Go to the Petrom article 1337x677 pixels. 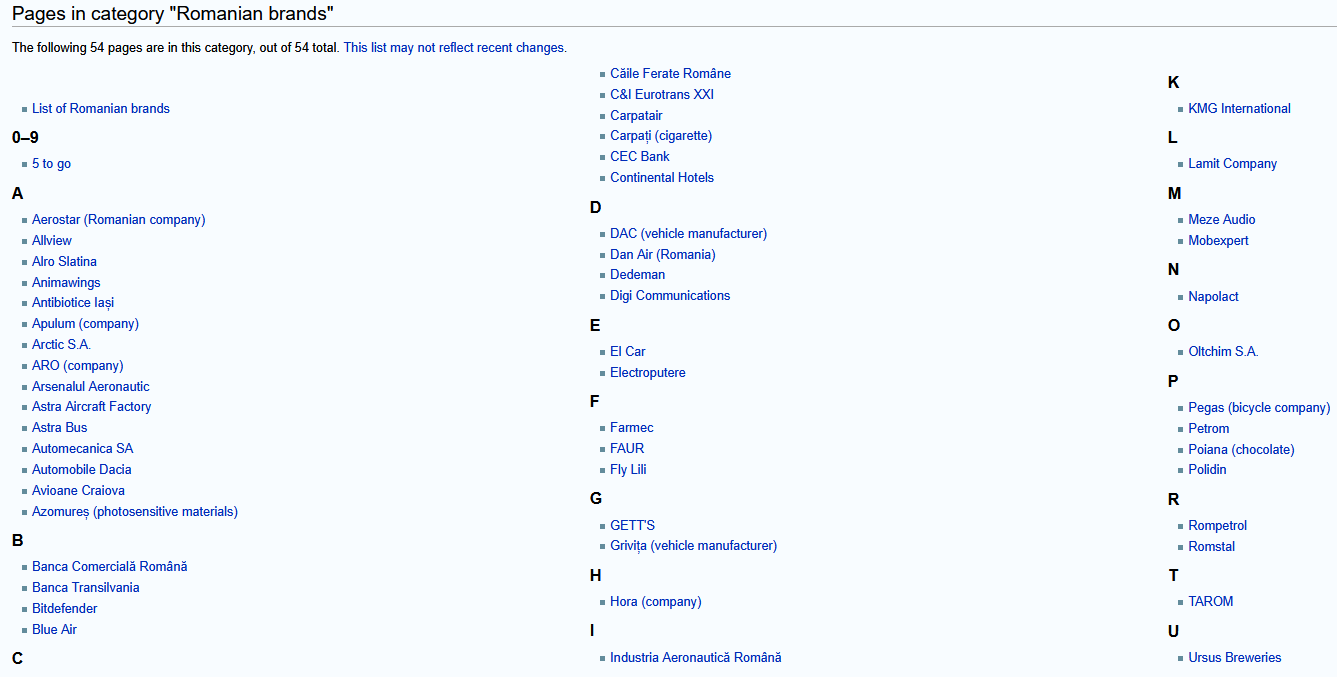[x=1209, y=428]
